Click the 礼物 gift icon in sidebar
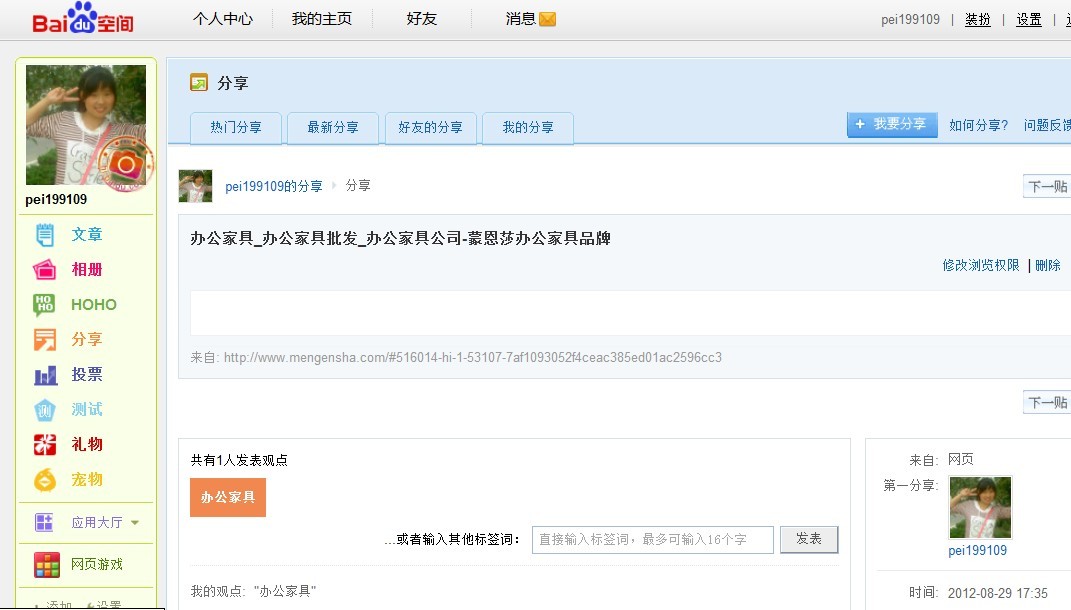 (44, 445)
